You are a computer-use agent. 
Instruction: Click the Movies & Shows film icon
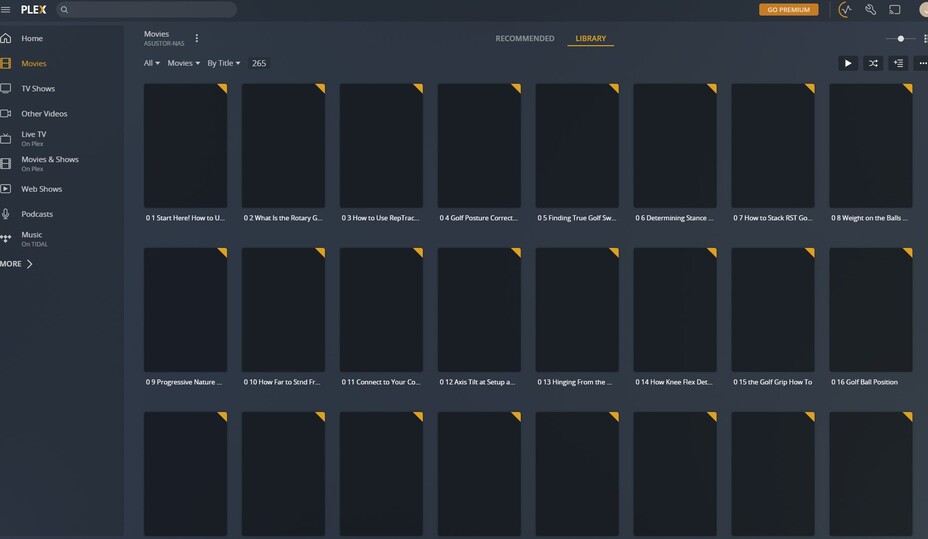point(6,163)
